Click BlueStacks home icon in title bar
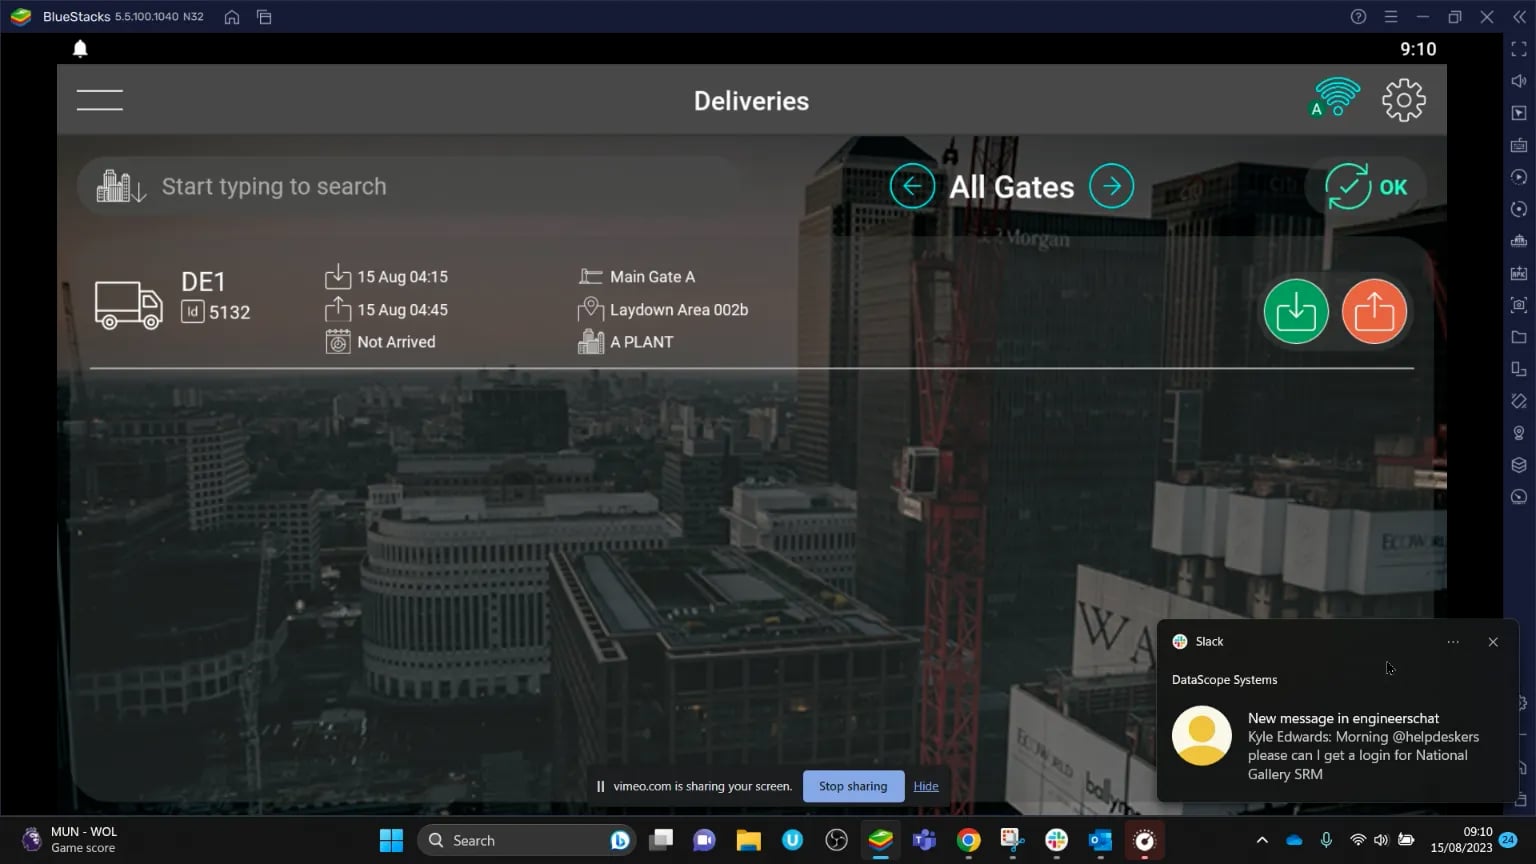This screenshot has width=1536, height=864. pos(232,17)
